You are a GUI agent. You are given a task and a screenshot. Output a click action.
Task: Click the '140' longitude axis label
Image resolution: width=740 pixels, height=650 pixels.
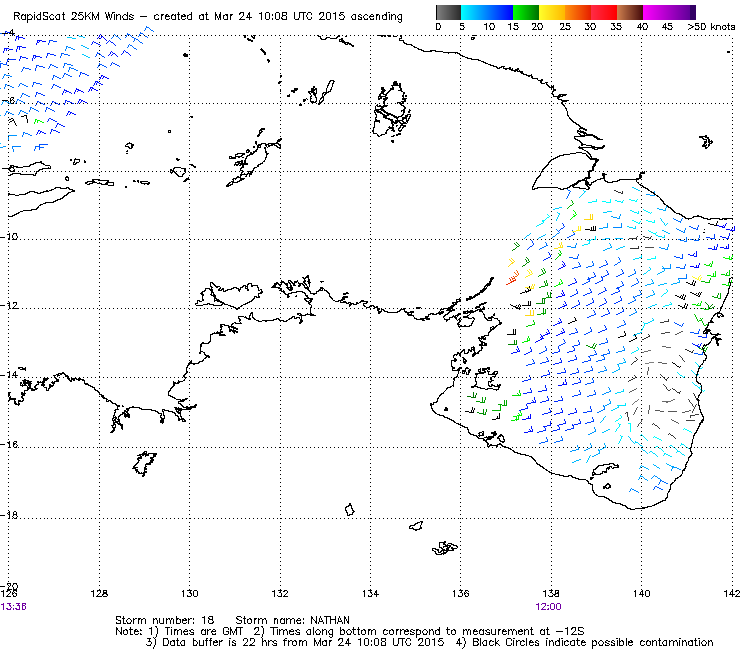click(641, 593)
